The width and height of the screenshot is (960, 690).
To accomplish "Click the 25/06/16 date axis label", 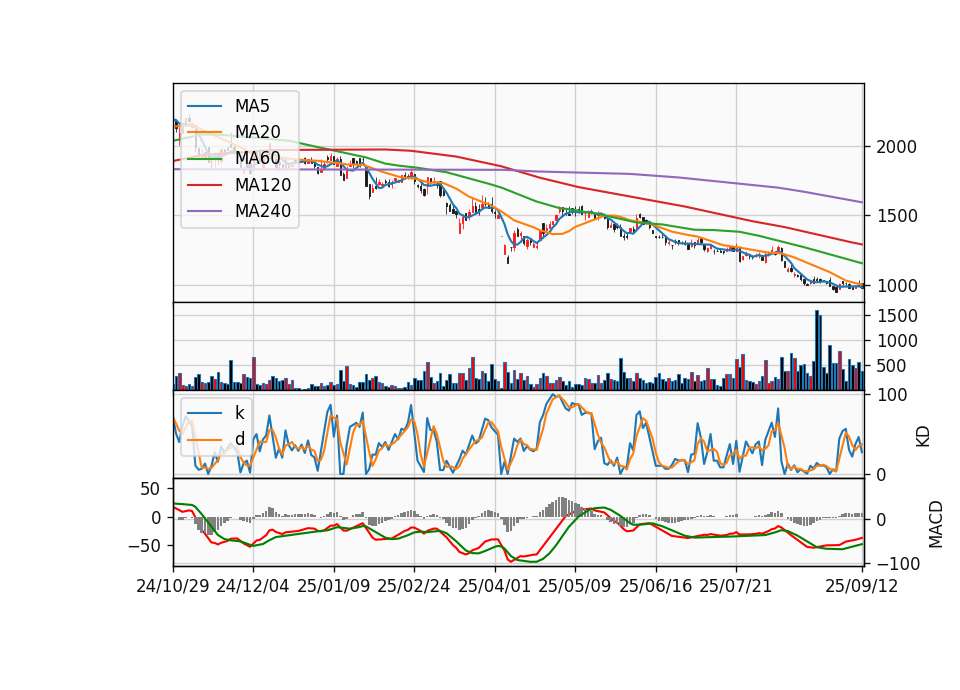I will pyautogui.click(x=656, y=586).
